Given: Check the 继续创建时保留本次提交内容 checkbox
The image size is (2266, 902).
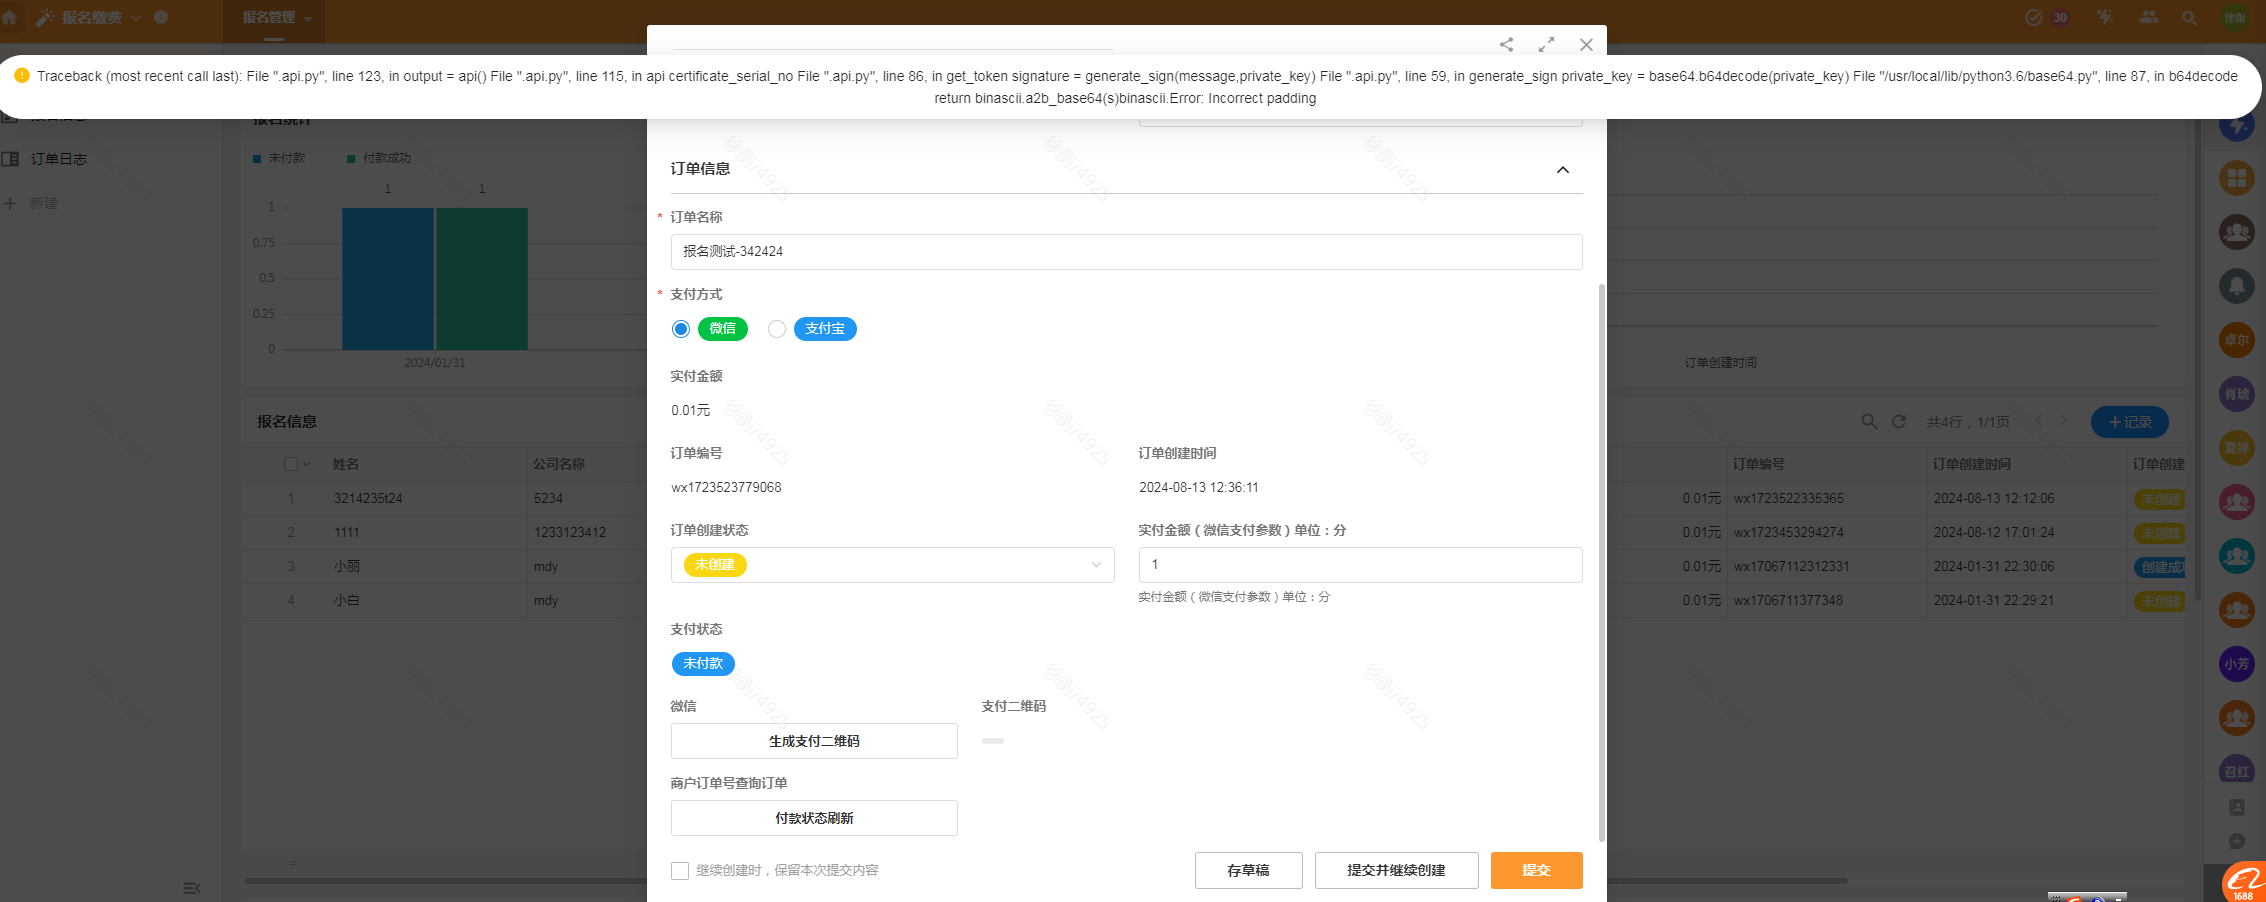Looking at the screenshot, I should click(x=680, y=871).
